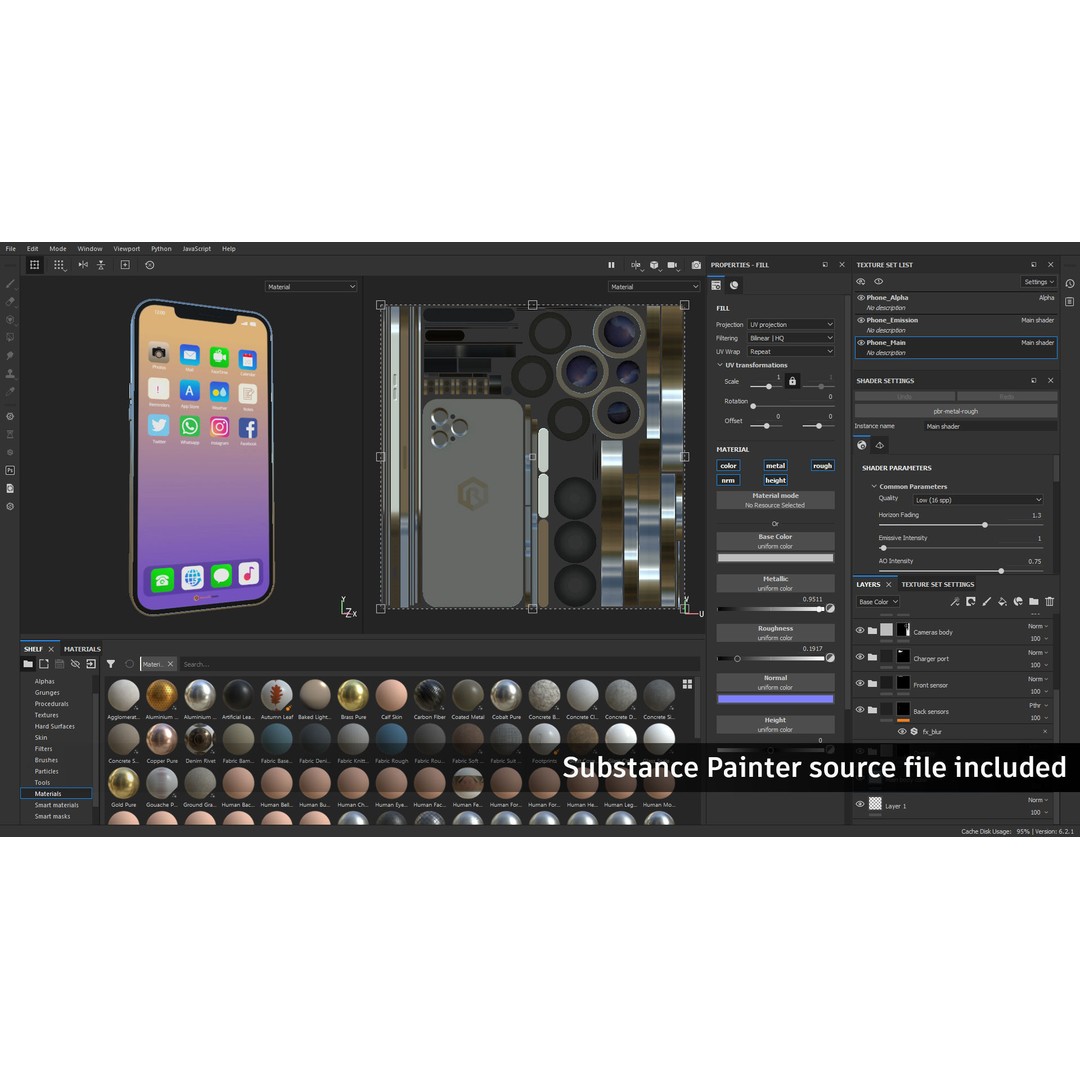Toggle visibility of Phone_Alpha texture set
The height and width of the screenshot is (1080, 1080).
(860, 298)
